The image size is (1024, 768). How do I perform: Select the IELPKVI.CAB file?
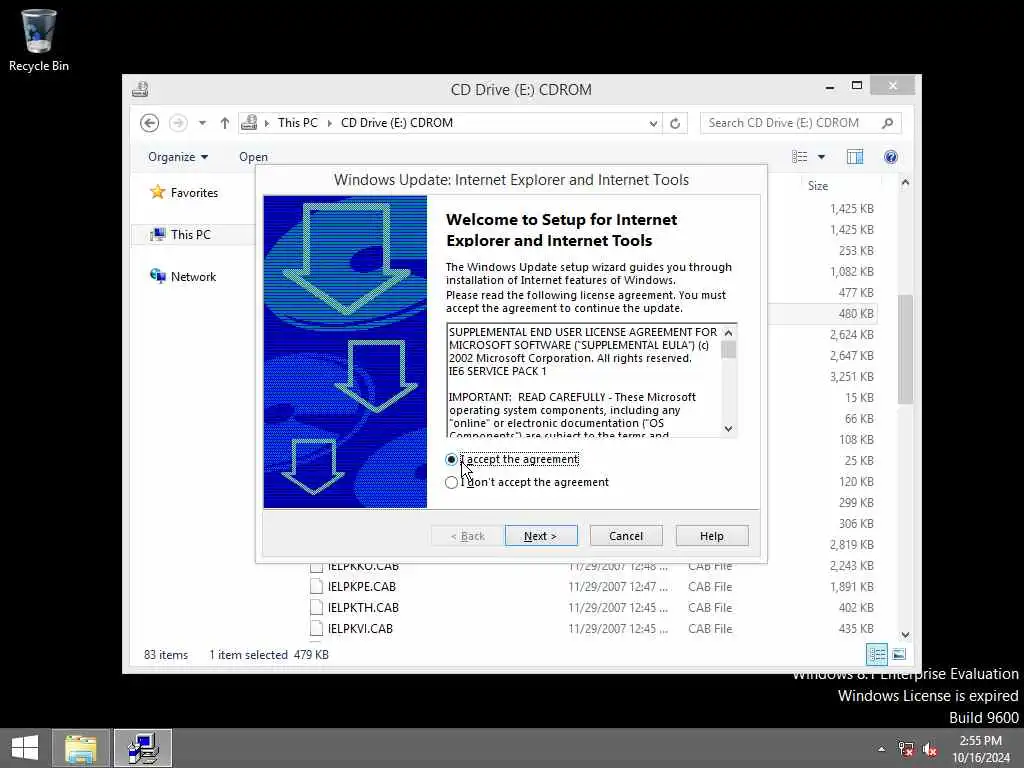pyautogui.click(x=360, y=628)
